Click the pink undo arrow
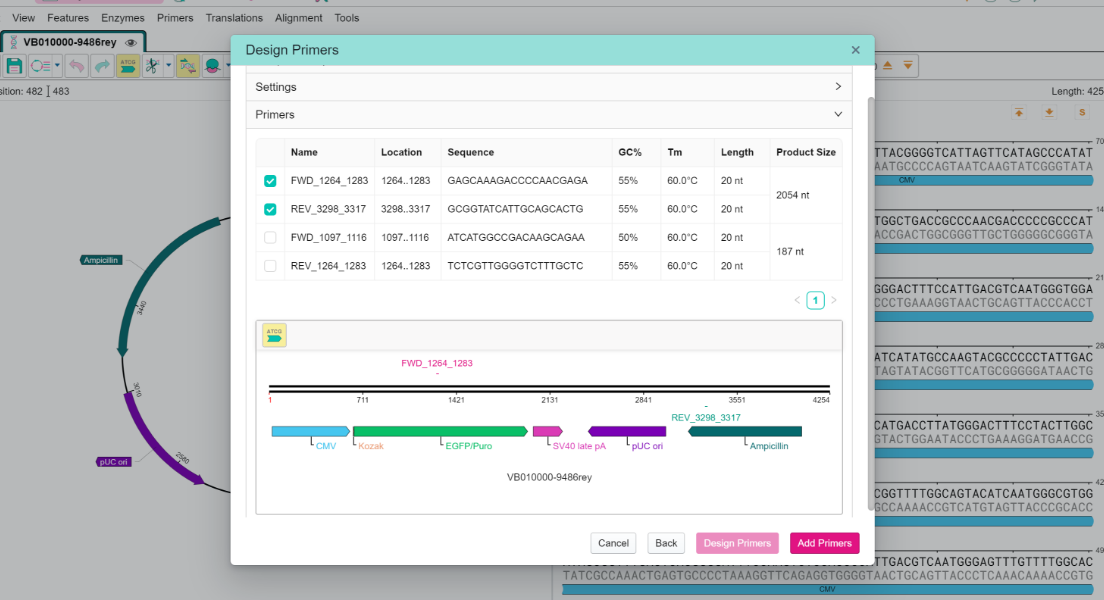This screenshot has width=1104, height=600. tap(77, 66)
